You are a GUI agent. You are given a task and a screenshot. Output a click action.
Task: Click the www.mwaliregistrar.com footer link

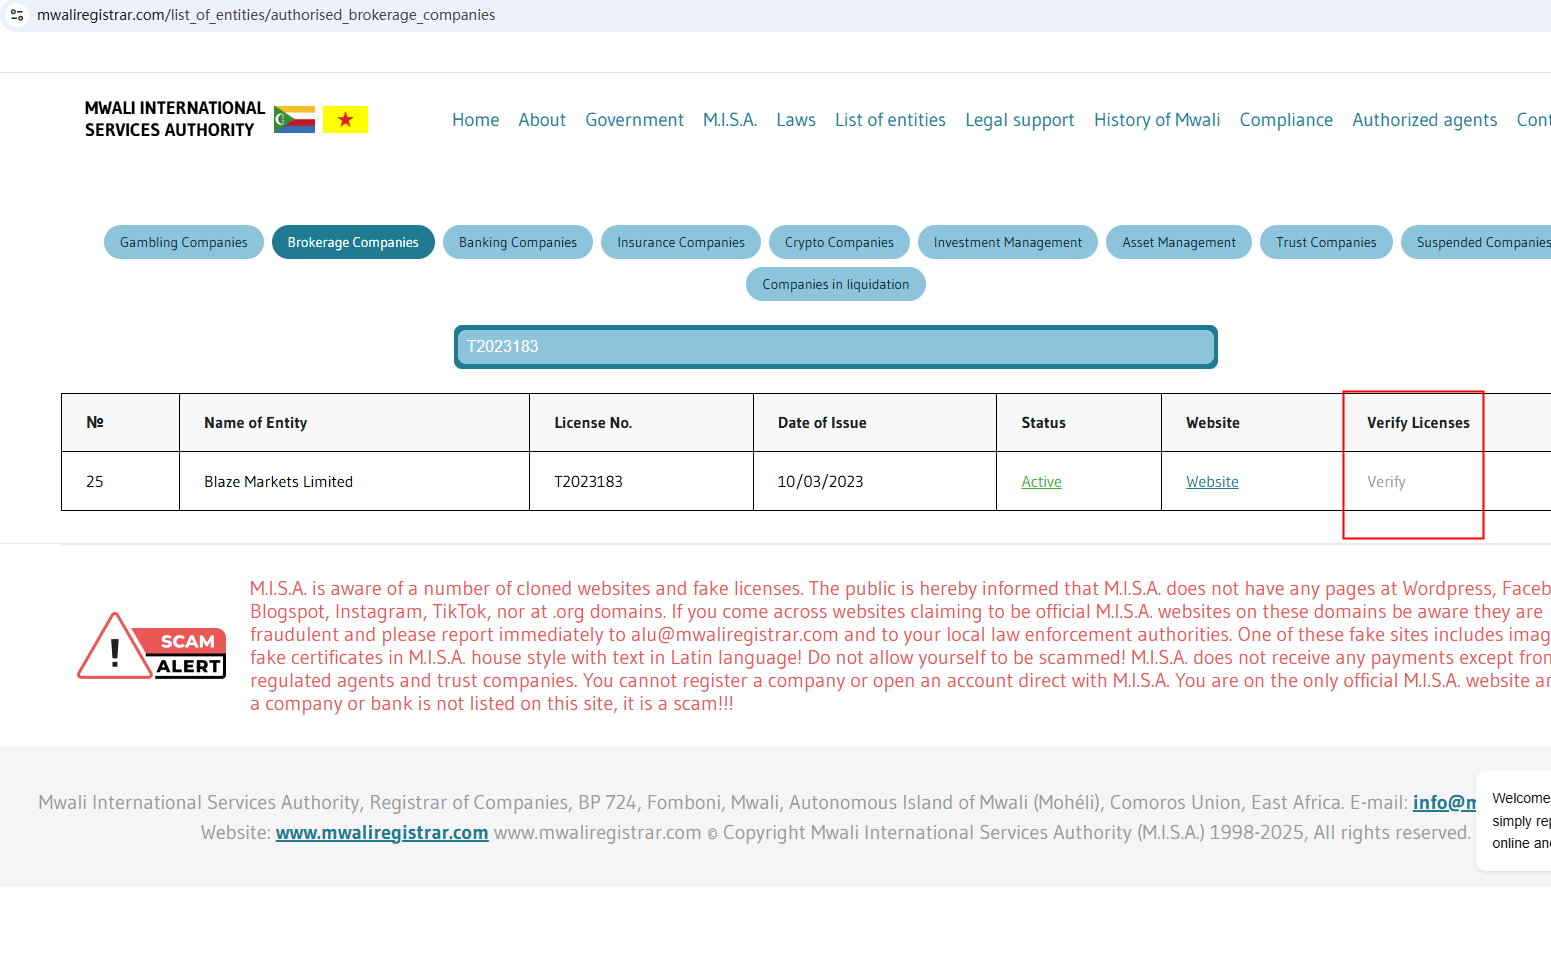click(382, 833)
